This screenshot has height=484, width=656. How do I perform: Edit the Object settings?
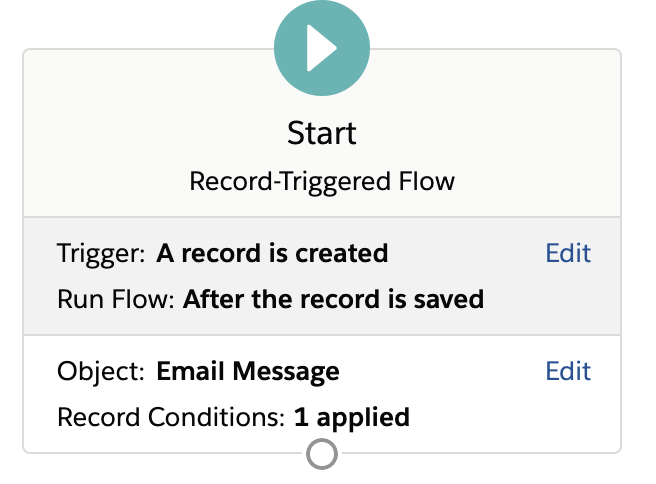coord(568,372)
